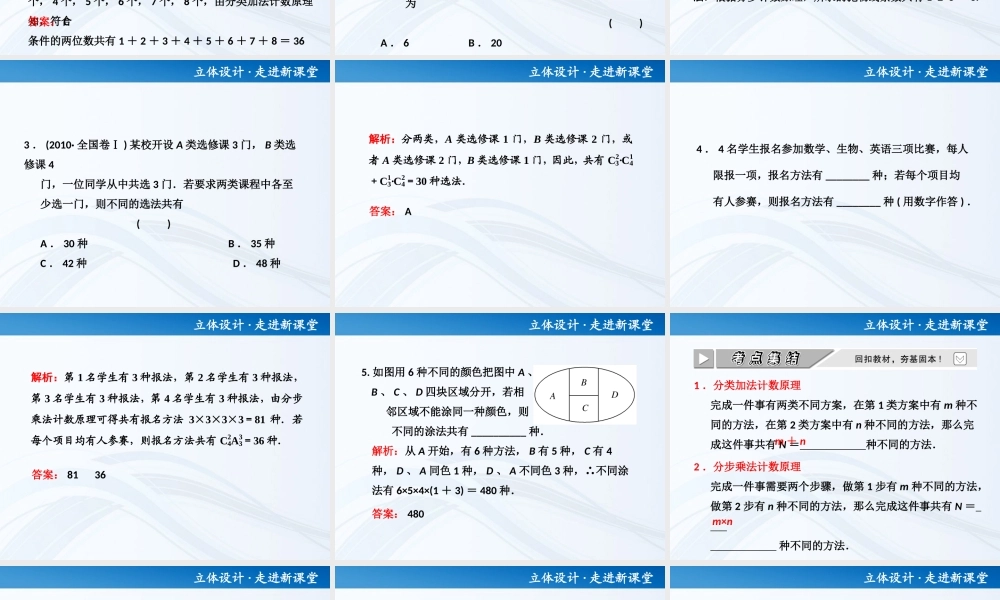Click the answer bracket ( ) in question 3
This screenshot has width=1000, height=600.
point(154,224)
